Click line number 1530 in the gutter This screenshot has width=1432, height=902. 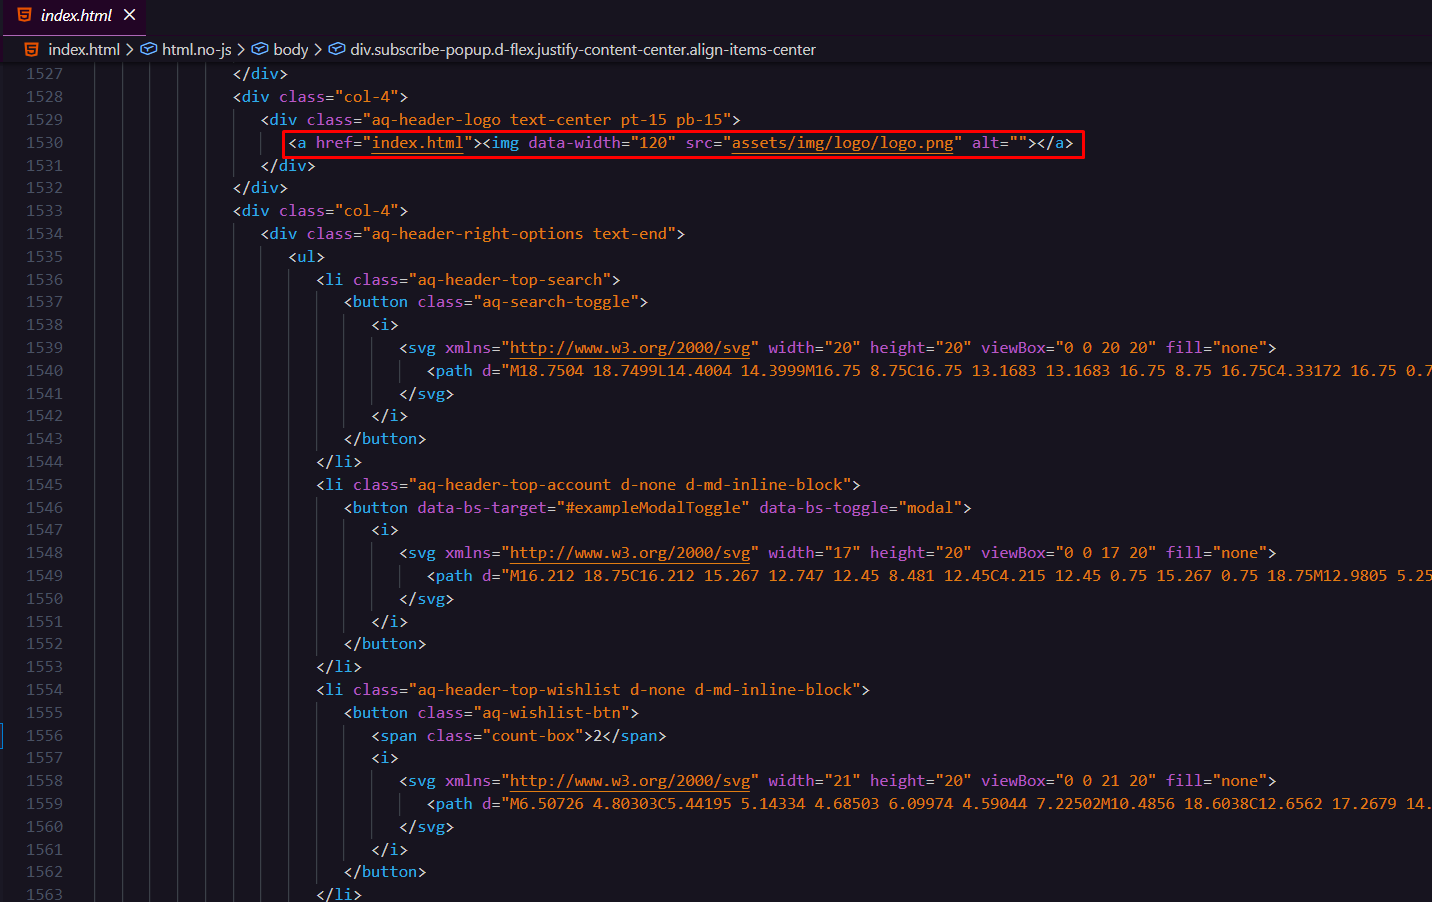click(45, 143)
